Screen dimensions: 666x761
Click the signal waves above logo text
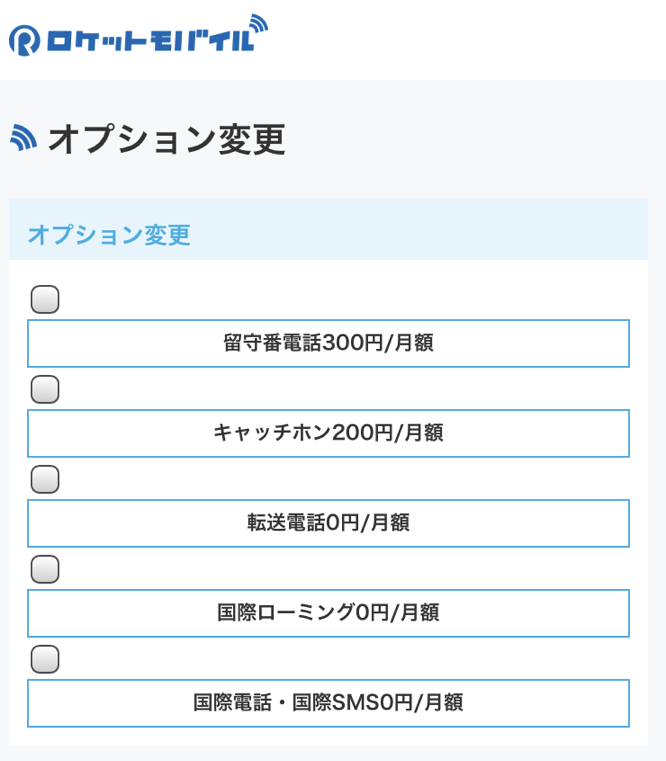point(258,24)
